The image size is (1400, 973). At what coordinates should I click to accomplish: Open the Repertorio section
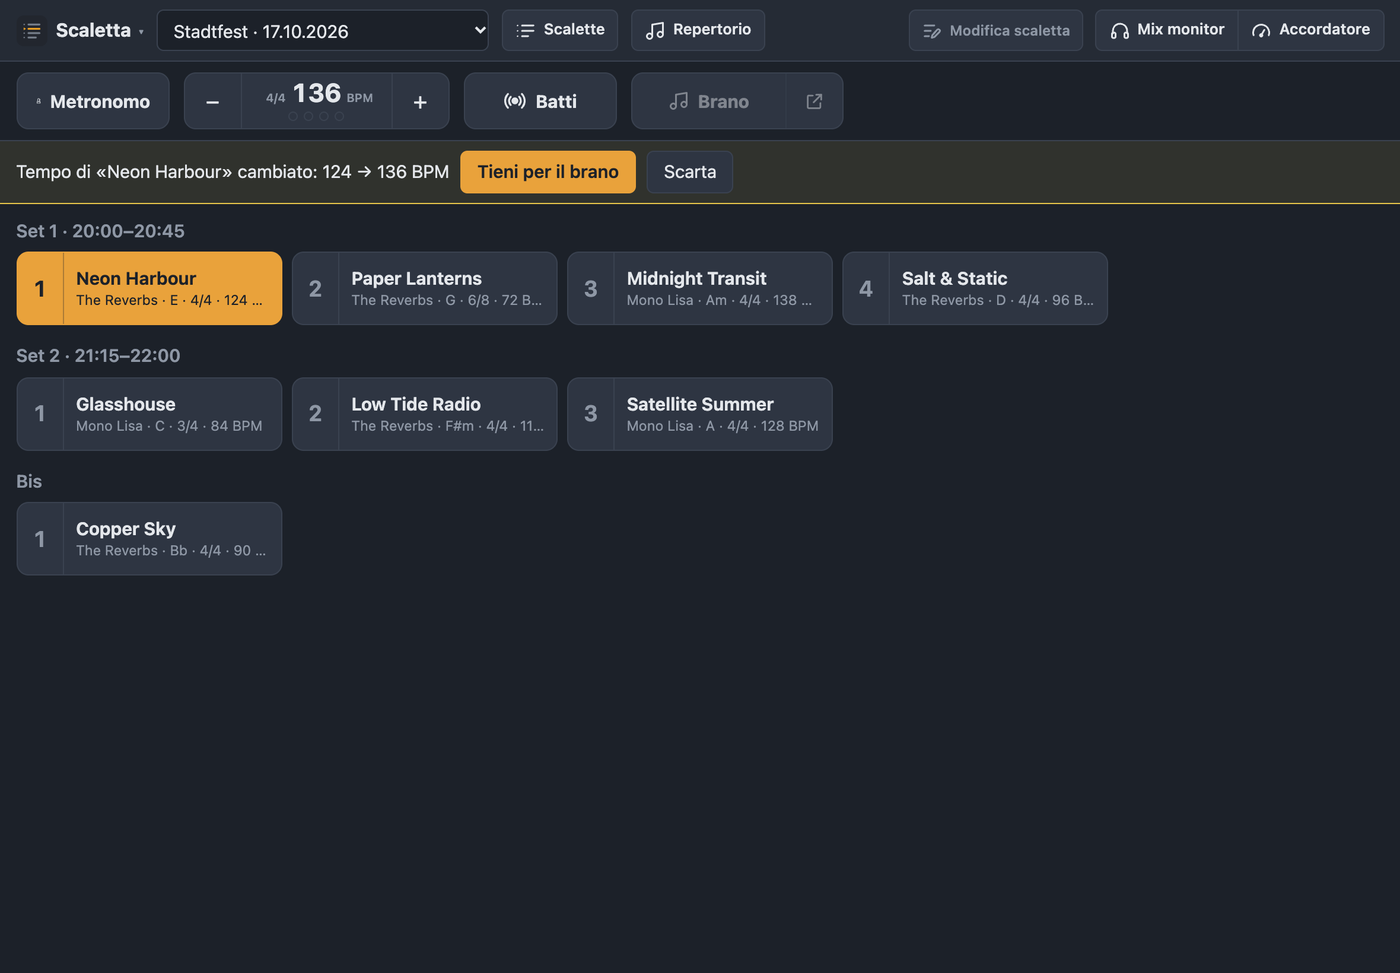[698, 30]
